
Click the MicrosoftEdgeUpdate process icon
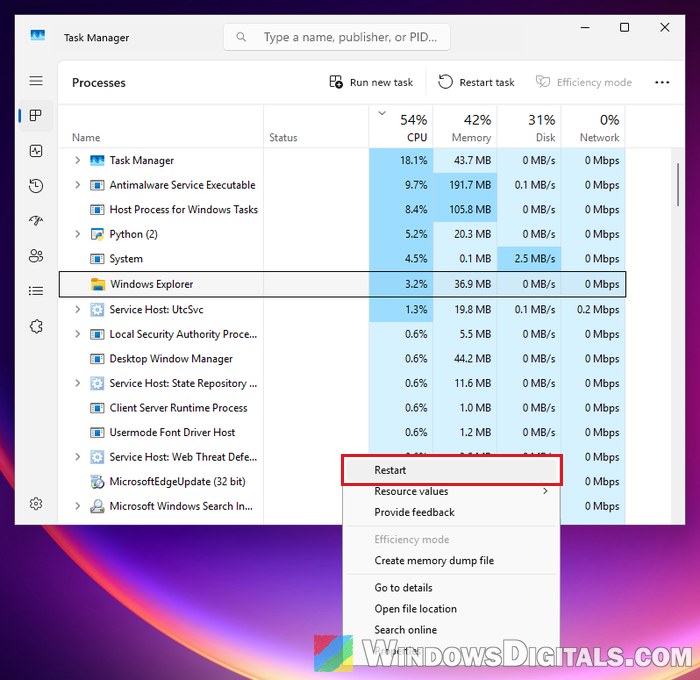click(97, 481)
